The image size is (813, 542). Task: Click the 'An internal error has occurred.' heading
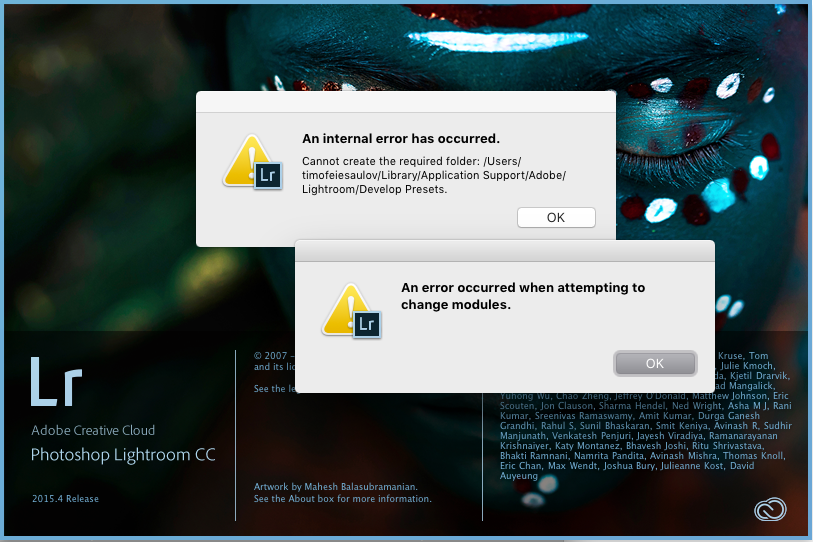[401, 138]
